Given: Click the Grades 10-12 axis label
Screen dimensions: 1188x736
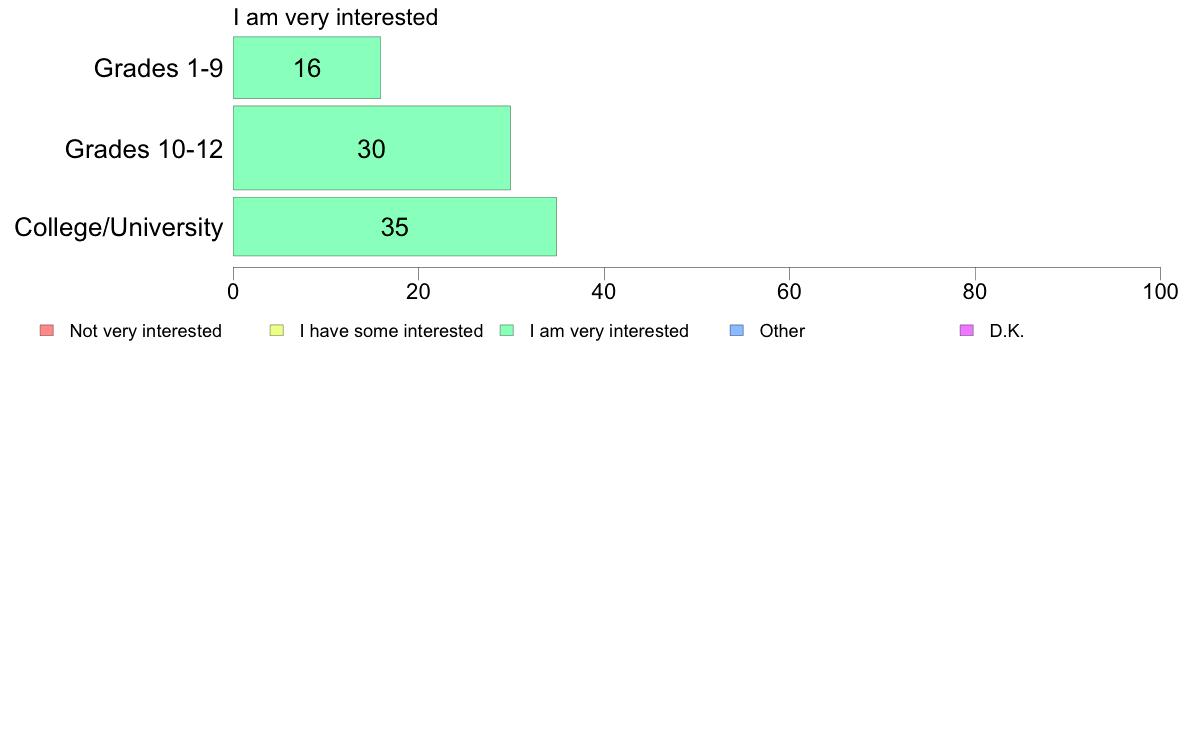Looking at the screenshot, I should point(144,149).
